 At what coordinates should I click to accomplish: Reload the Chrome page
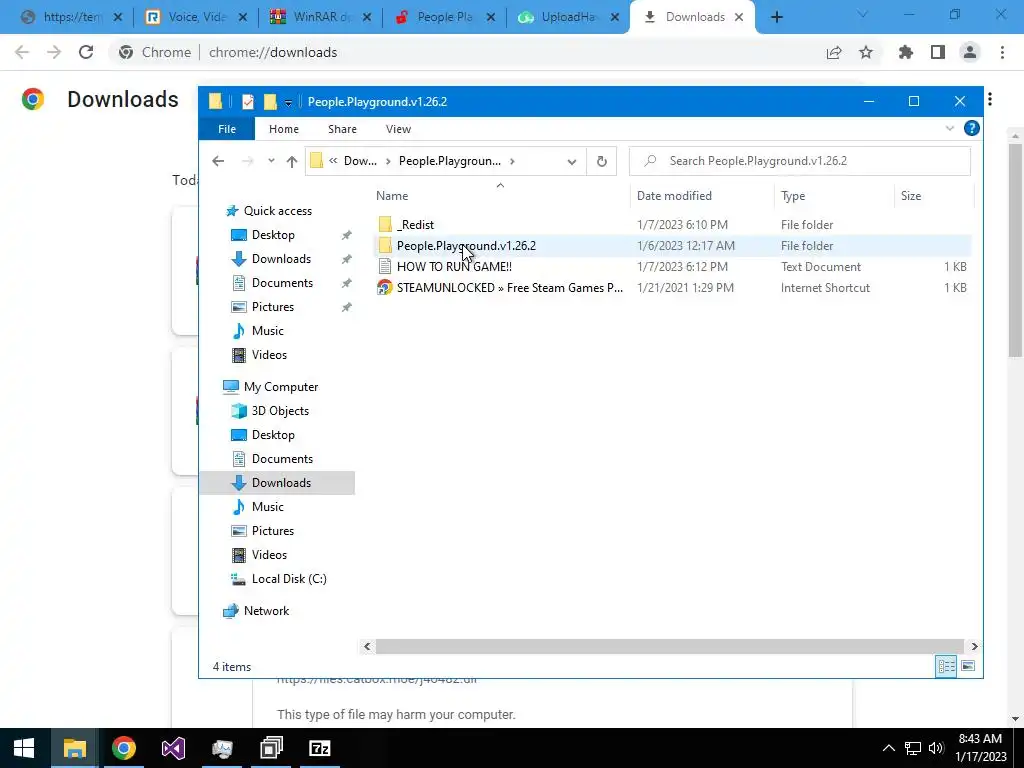86,52
